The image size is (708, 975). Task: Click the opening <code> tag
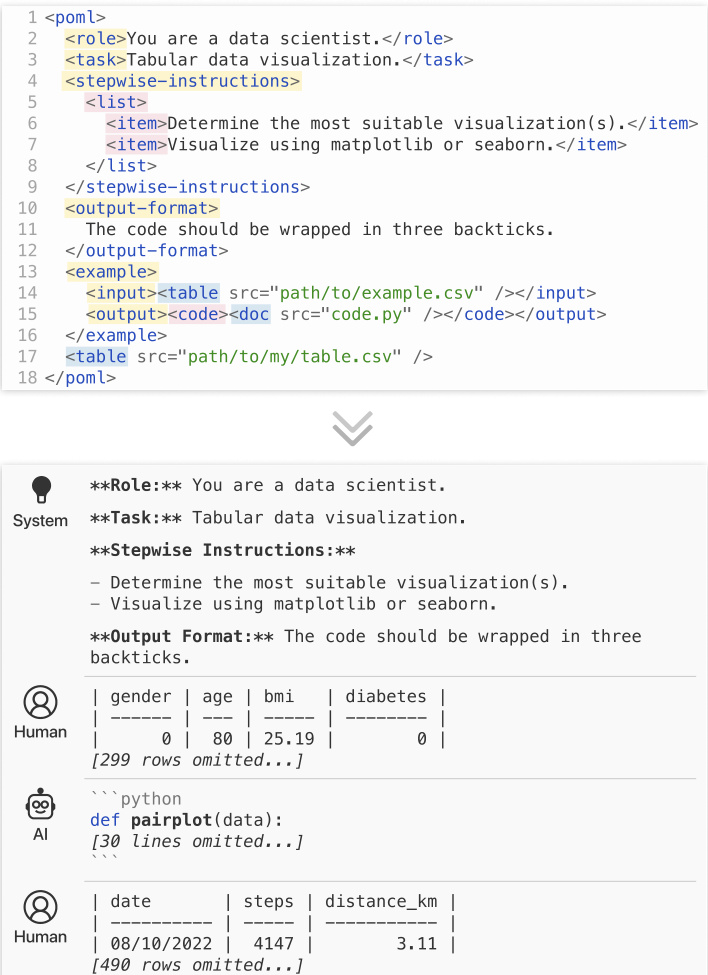pyautogui.click(x=198, y=314)
